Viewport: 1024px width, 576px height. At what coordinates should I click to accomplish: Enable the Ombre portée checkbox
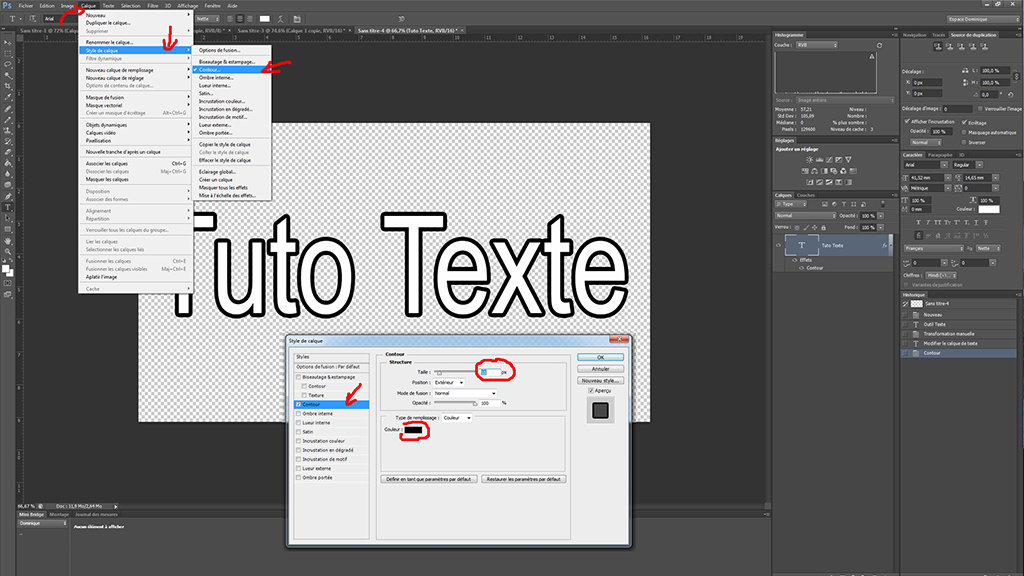click(x=298, y=477)
